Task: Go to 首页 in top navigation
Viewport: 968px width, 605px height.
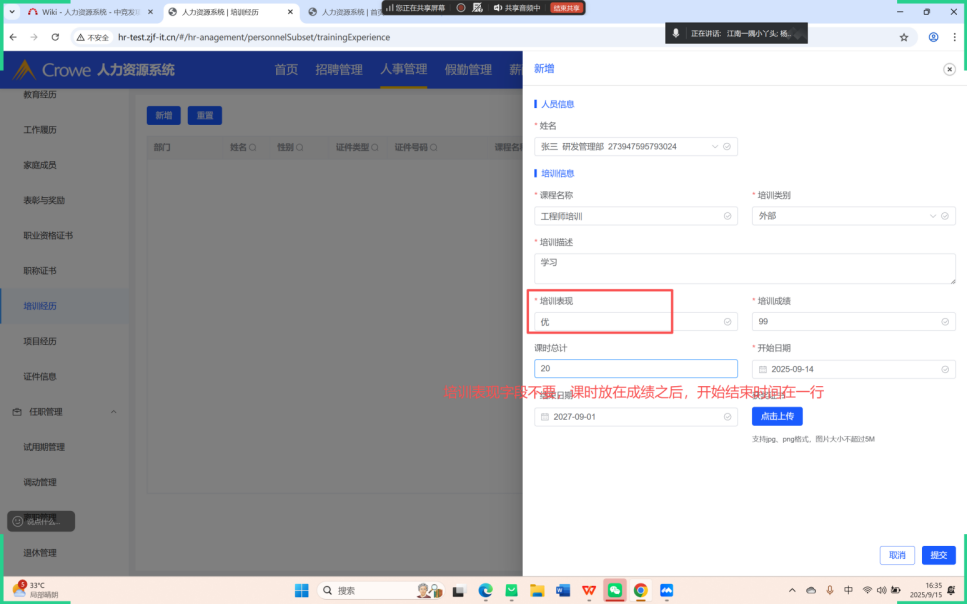Action: [x=286, y=70]
